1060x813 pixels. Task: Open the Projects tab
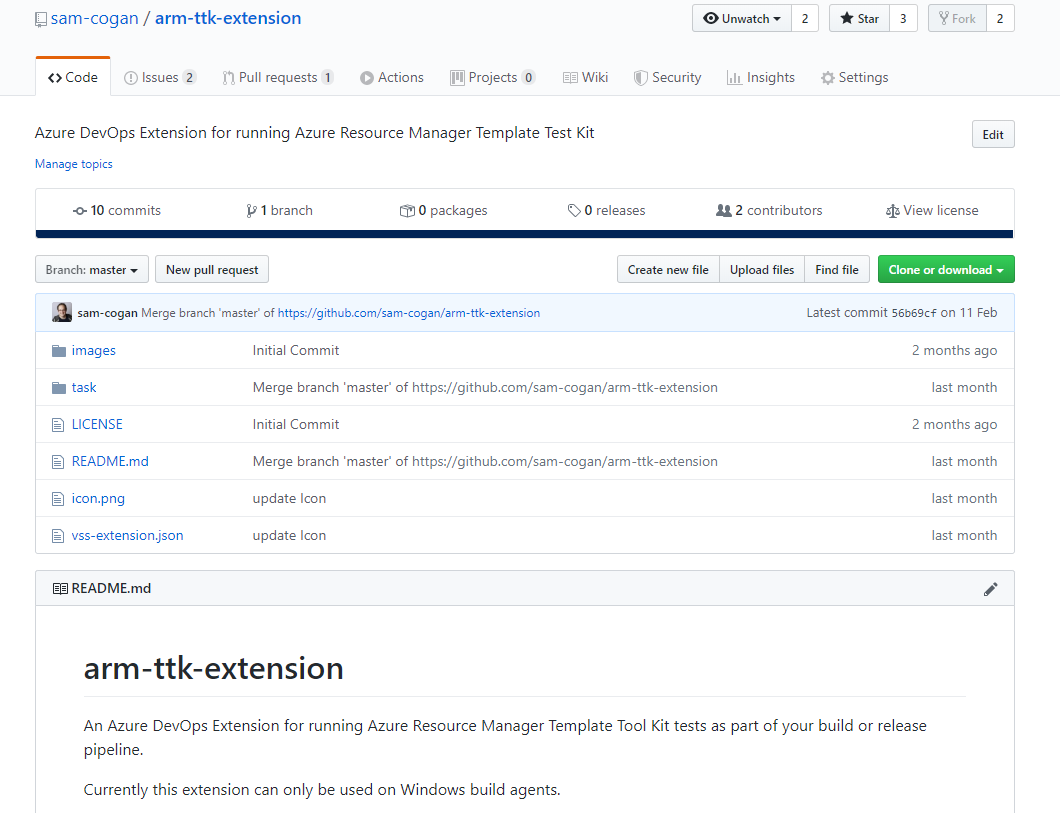tap(493, 78)
